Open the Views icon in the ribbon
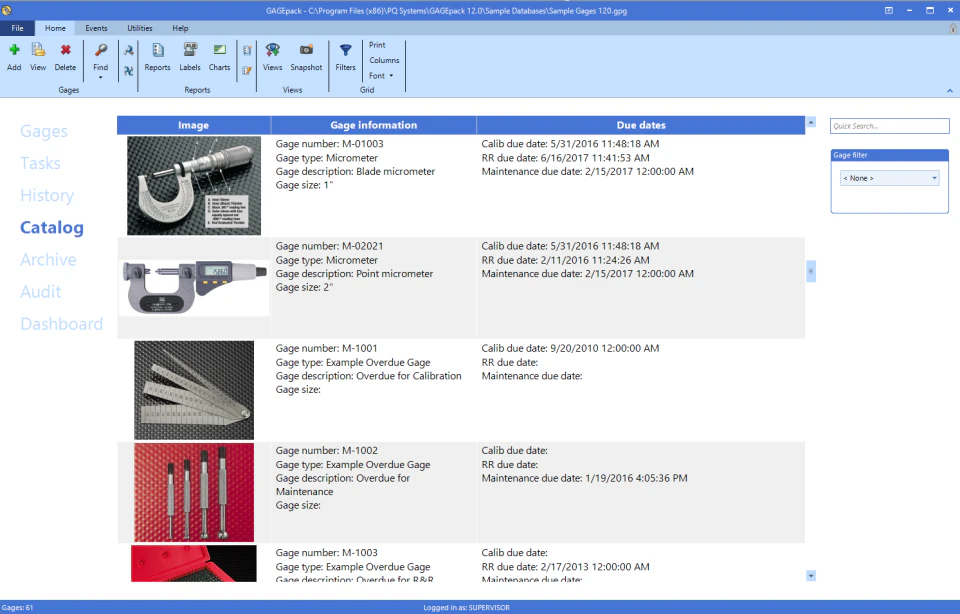 click(272, 56)
